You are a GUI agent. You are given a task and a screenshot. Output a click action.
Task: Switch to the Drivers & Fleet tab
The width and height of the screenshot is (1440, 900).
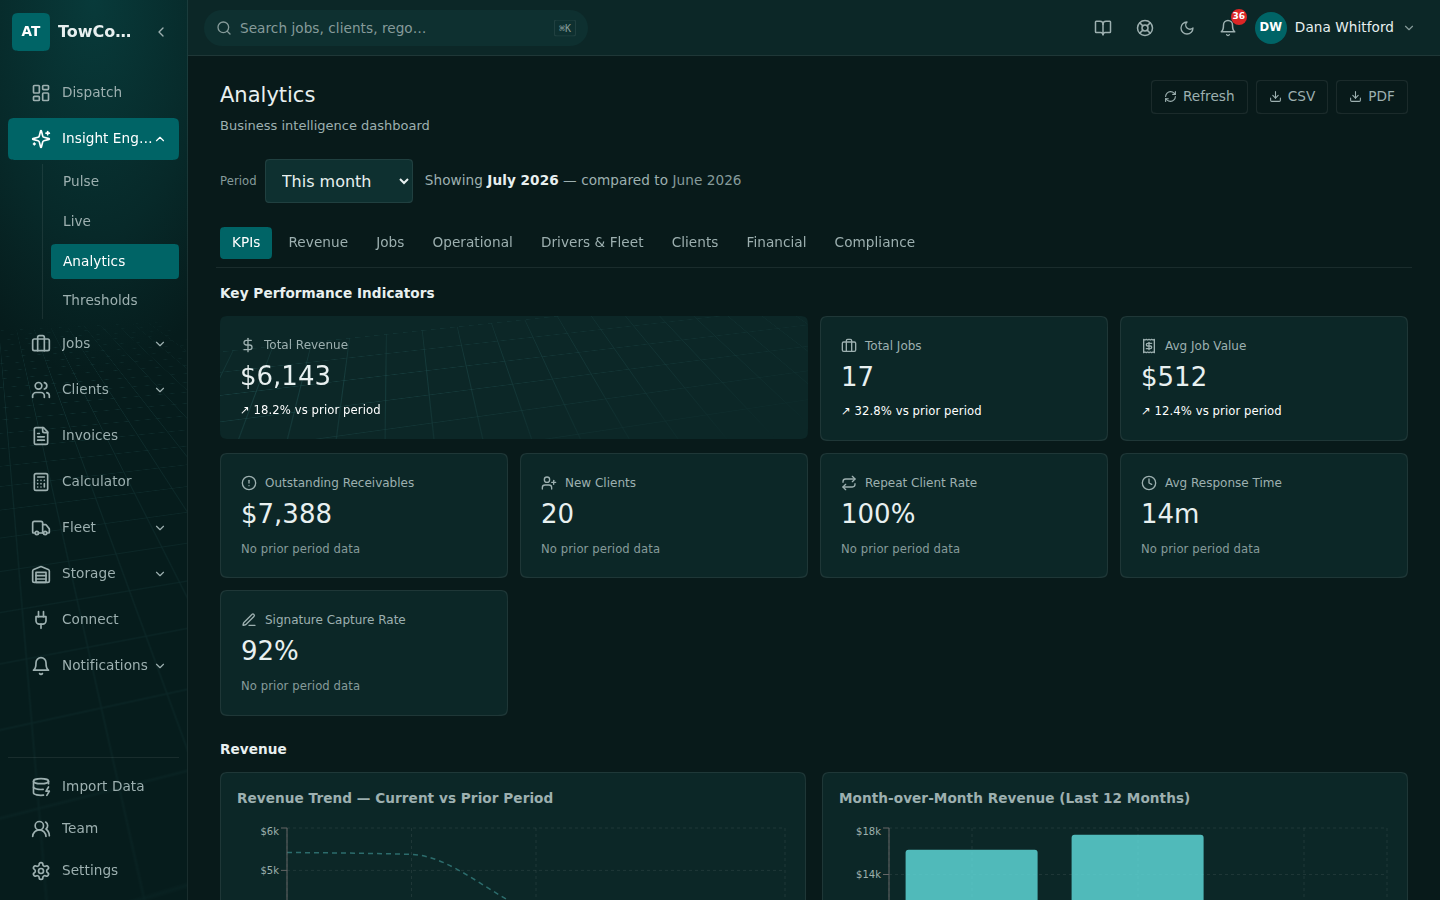coord(592,243)
